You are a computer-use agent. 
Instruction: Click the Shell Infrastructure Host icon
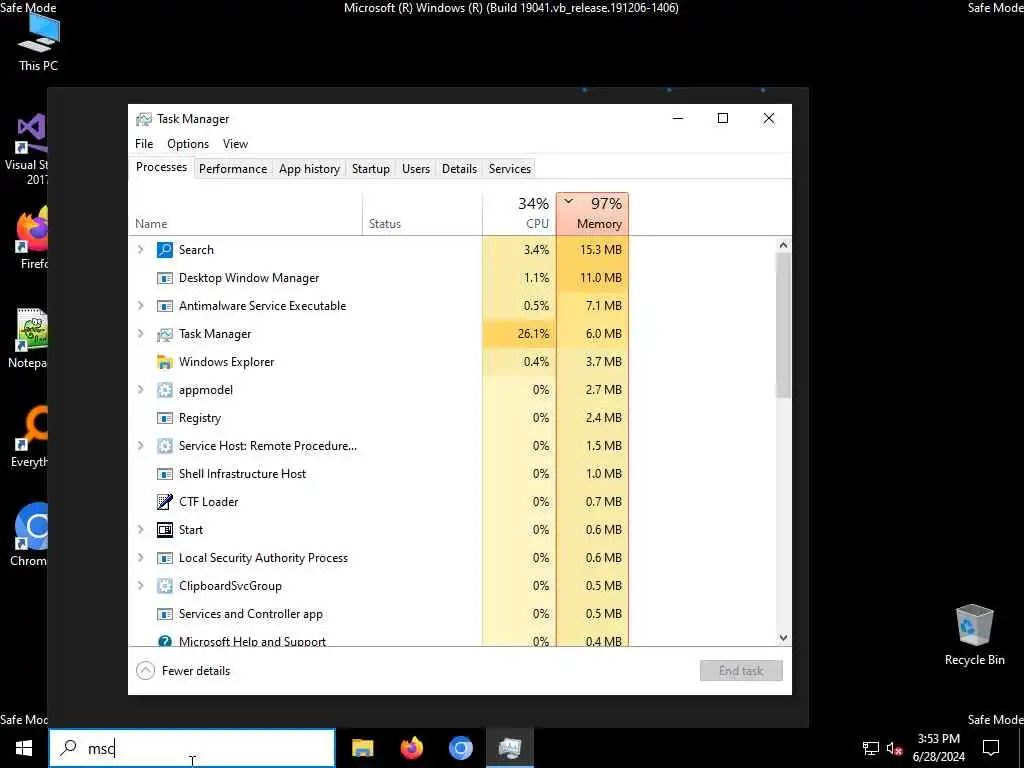point(165,474)
